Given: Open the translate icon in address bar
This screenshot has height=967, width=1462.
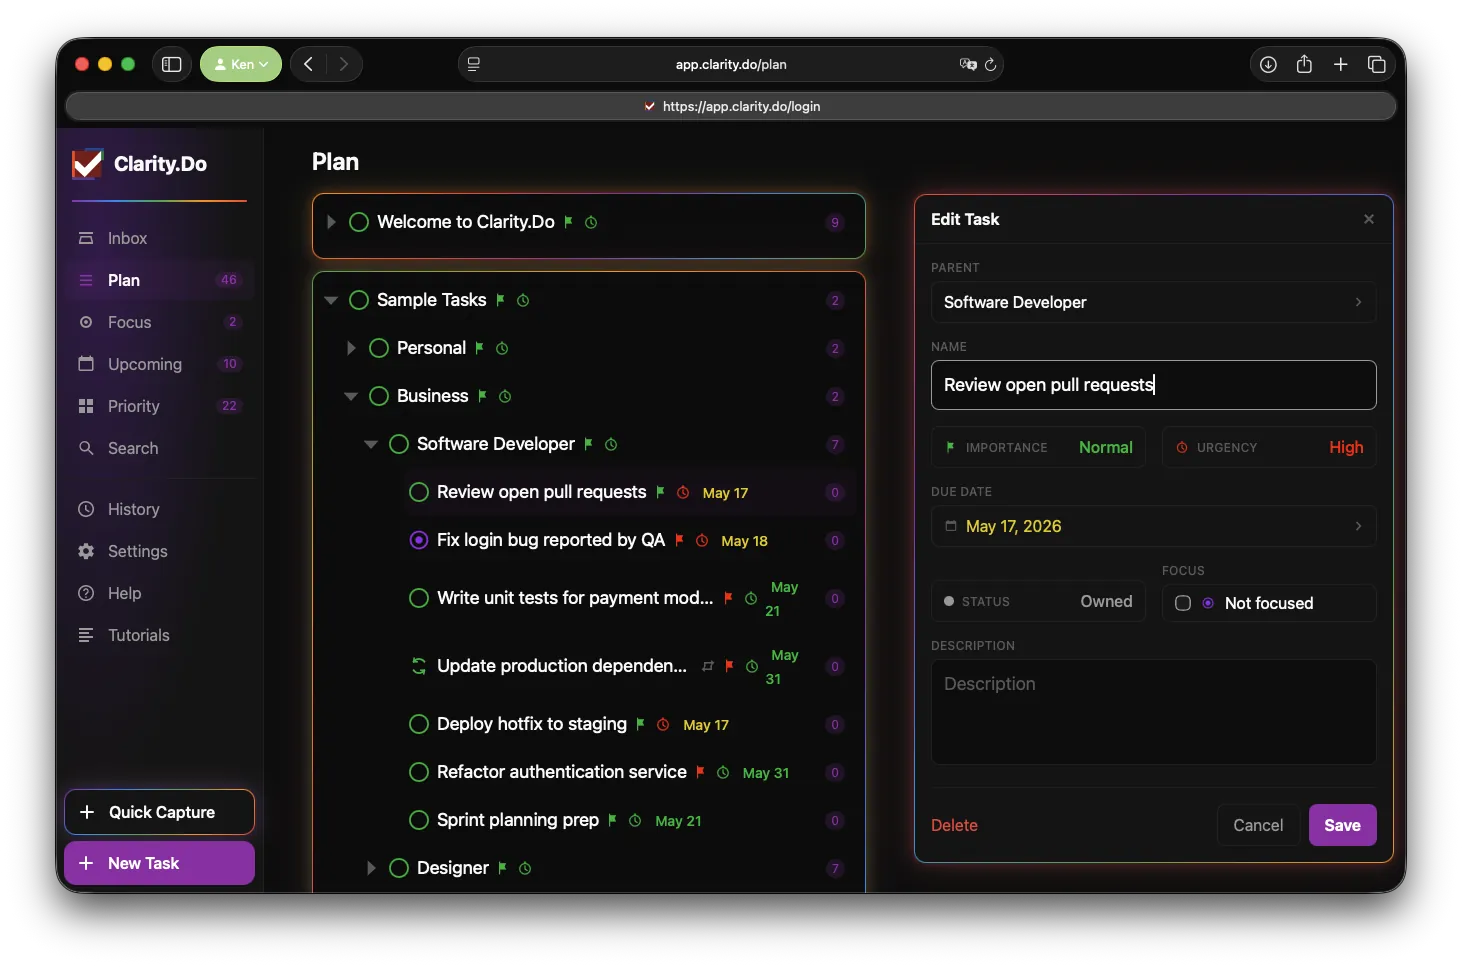Looking at the screenshot, I should 968,64.
